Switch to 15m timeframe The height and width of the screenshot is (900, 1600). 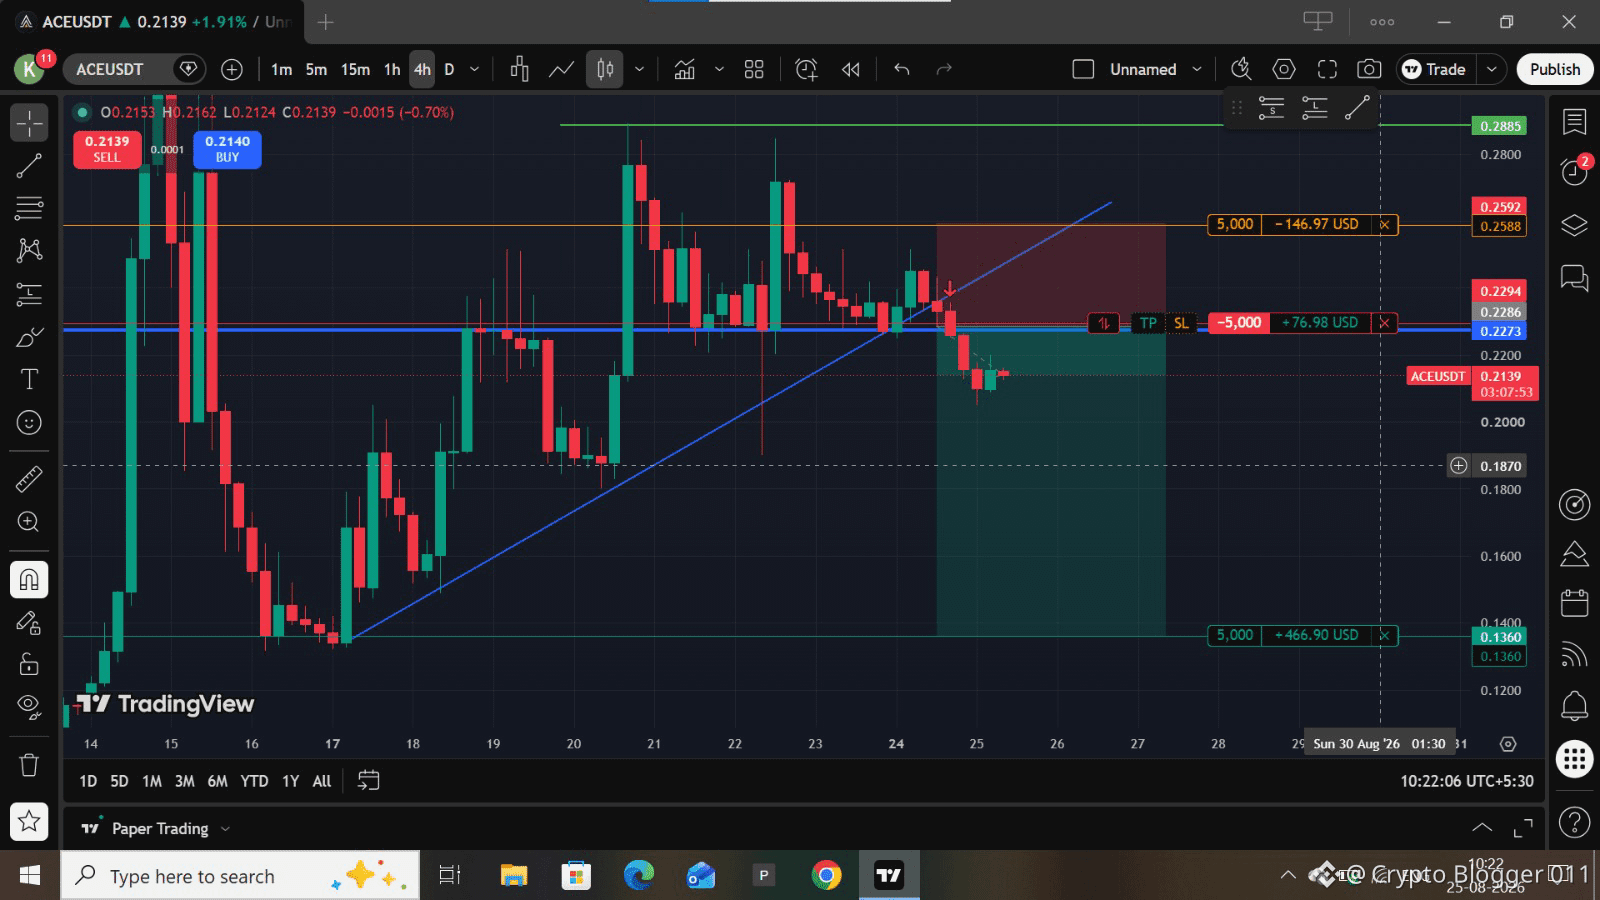(355, 69)
